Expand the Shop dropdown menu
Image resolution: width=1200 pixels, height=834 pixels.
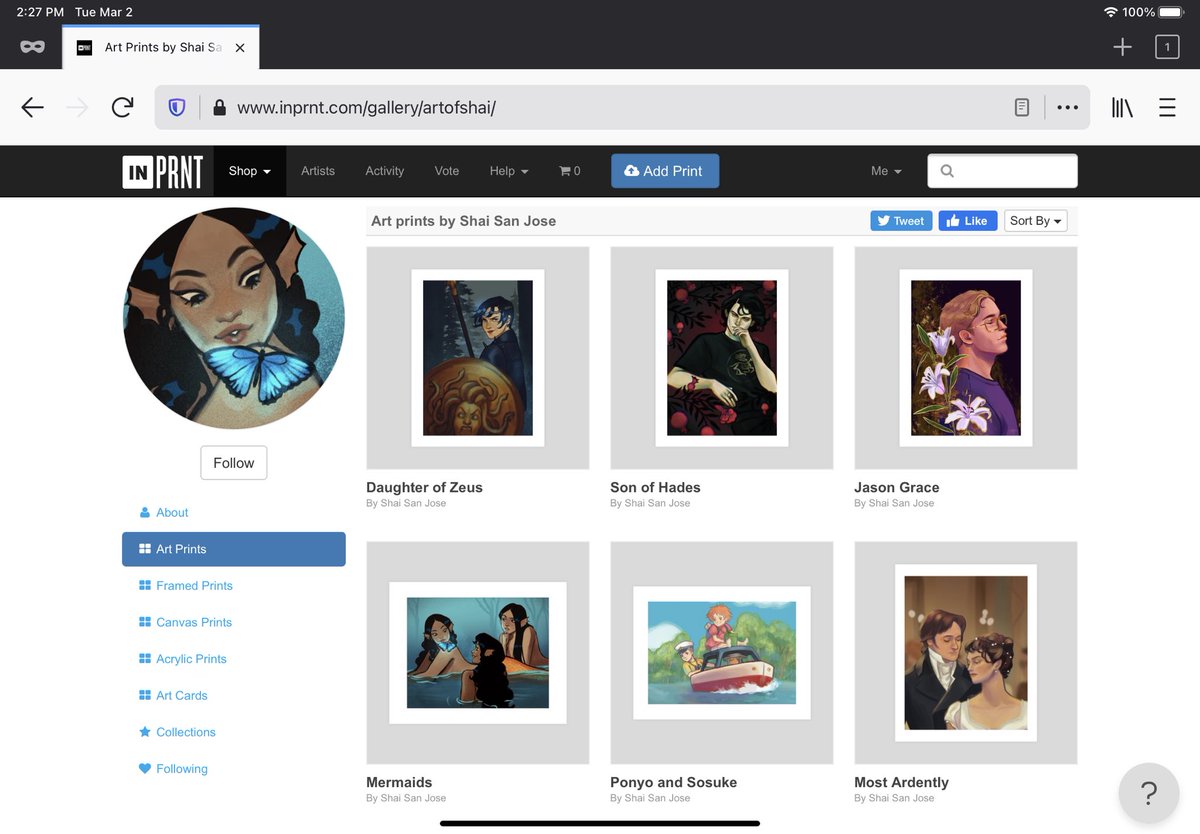coord(249,171)
